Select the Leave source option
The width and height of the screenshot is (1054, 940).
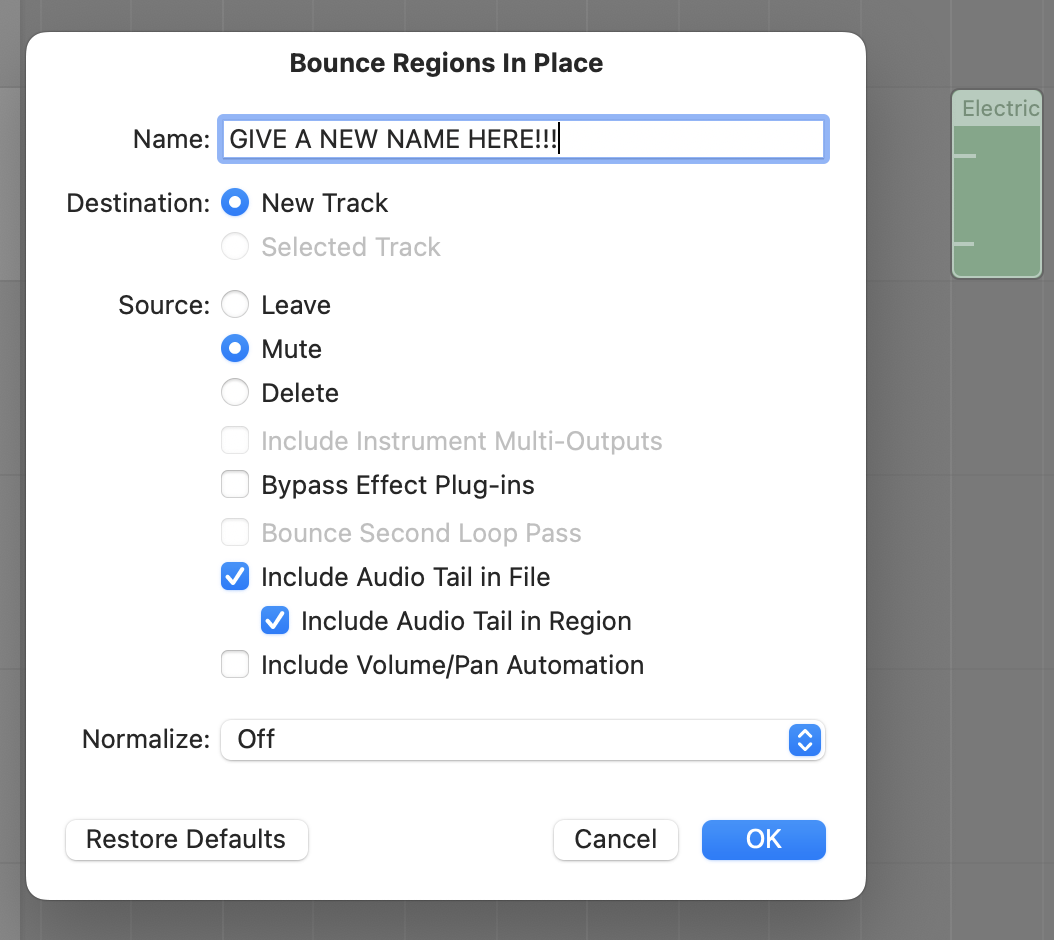235,305
